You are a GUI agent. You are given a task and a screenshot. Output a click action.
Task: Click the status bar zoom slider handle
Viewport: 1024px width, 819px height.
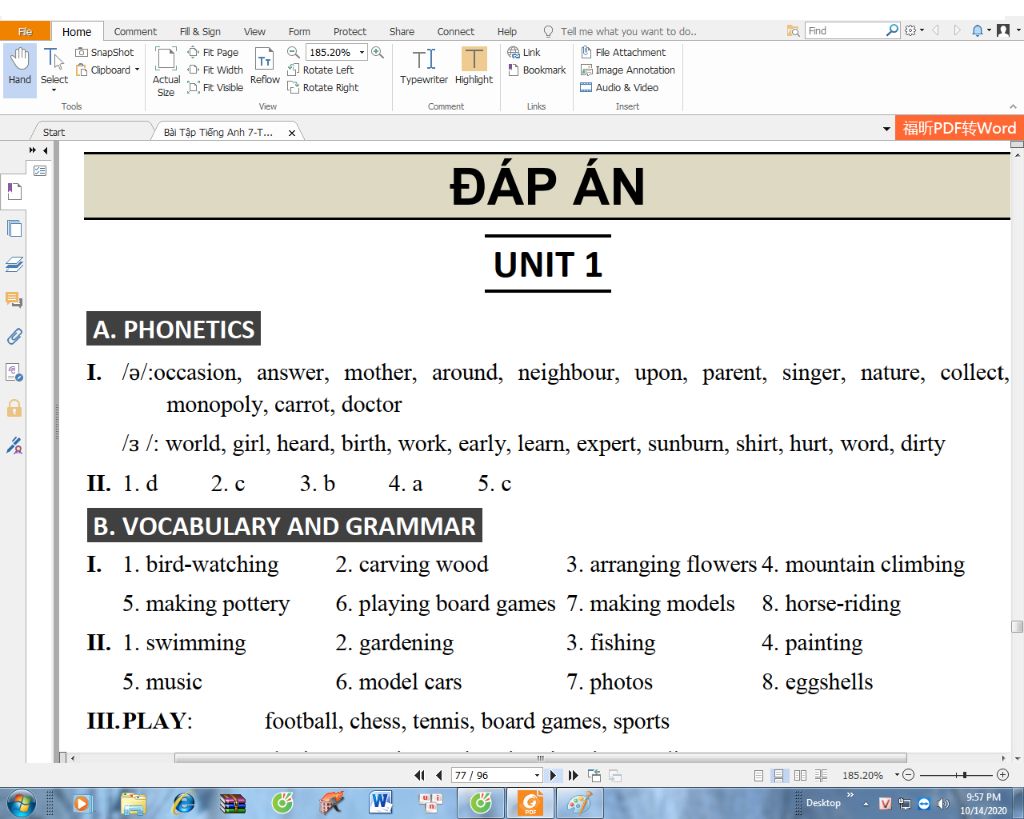click(x=965, y=775)
